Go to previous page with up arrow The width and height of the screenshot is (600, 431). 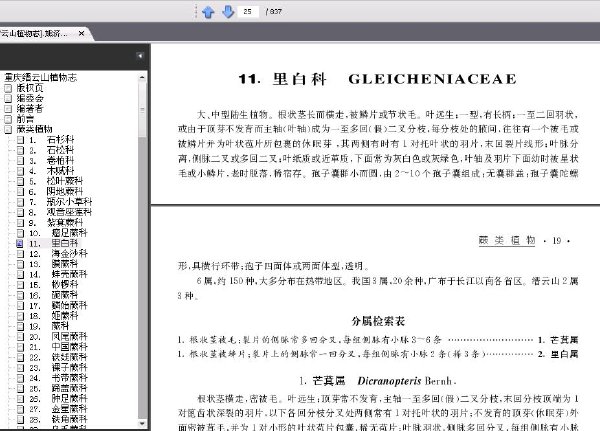coord(208,12)
